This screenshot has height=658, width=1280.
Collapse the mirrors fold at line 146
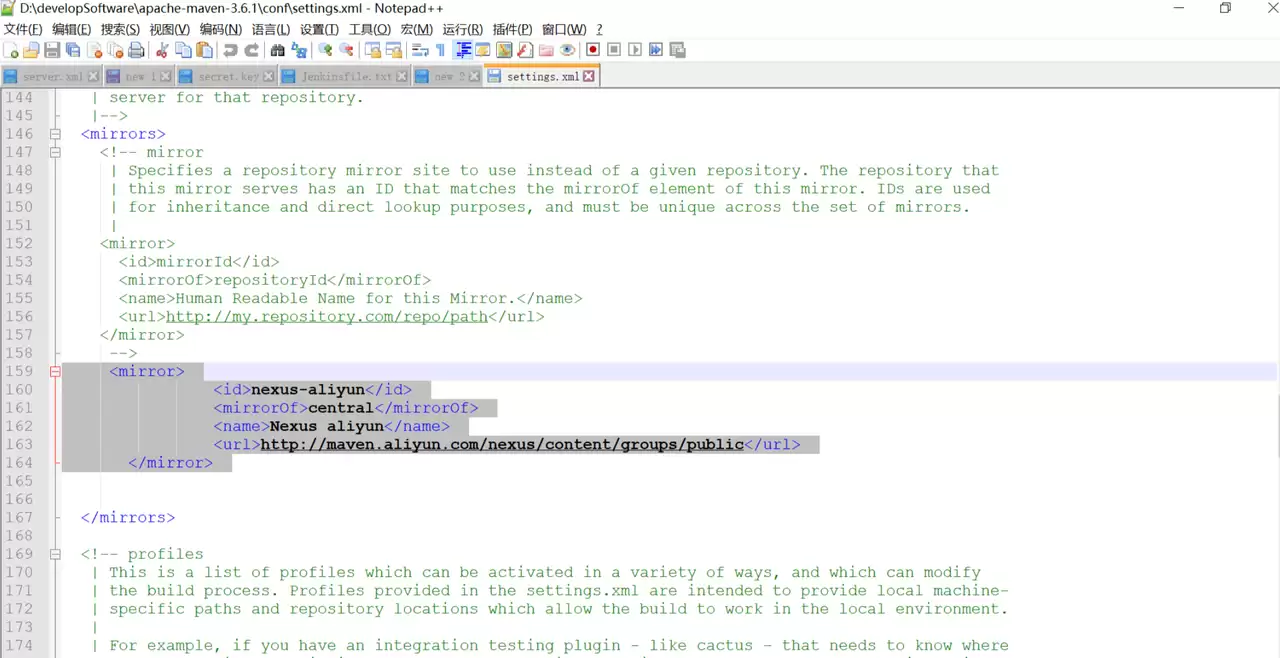pyautogui.click(x=56, y=134)
